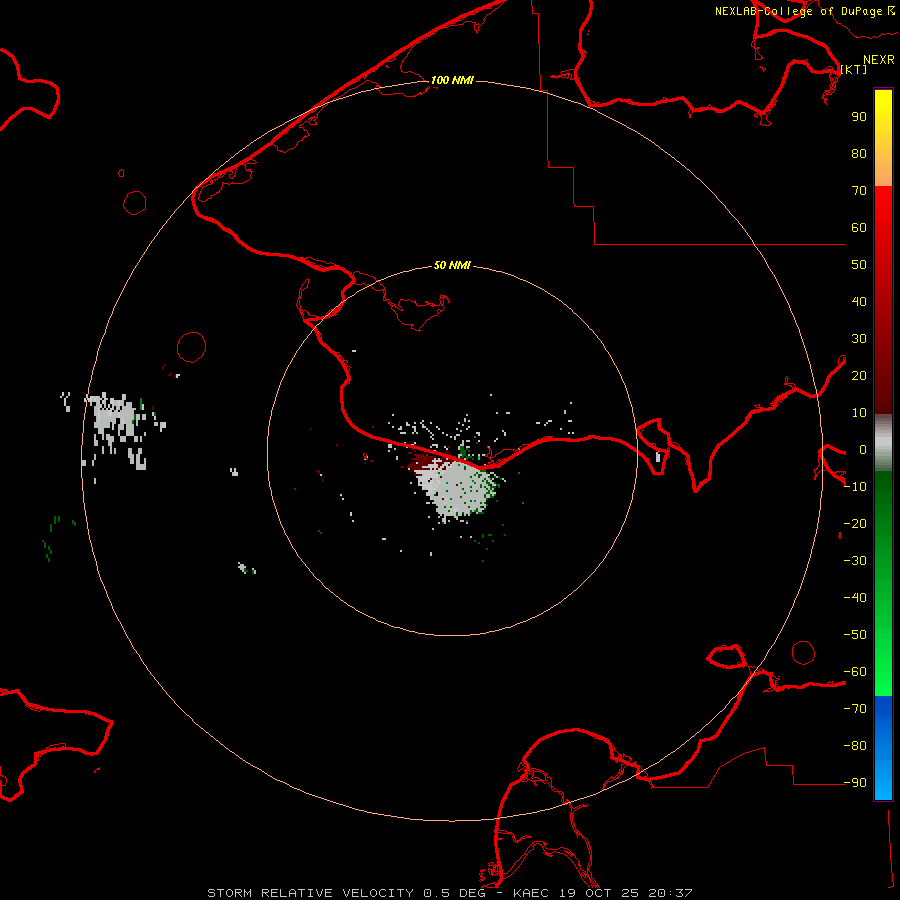The width and height of the screenshot is (900, 900).
Task: Click the positive 50 legend value
Action: click(859, 265)
